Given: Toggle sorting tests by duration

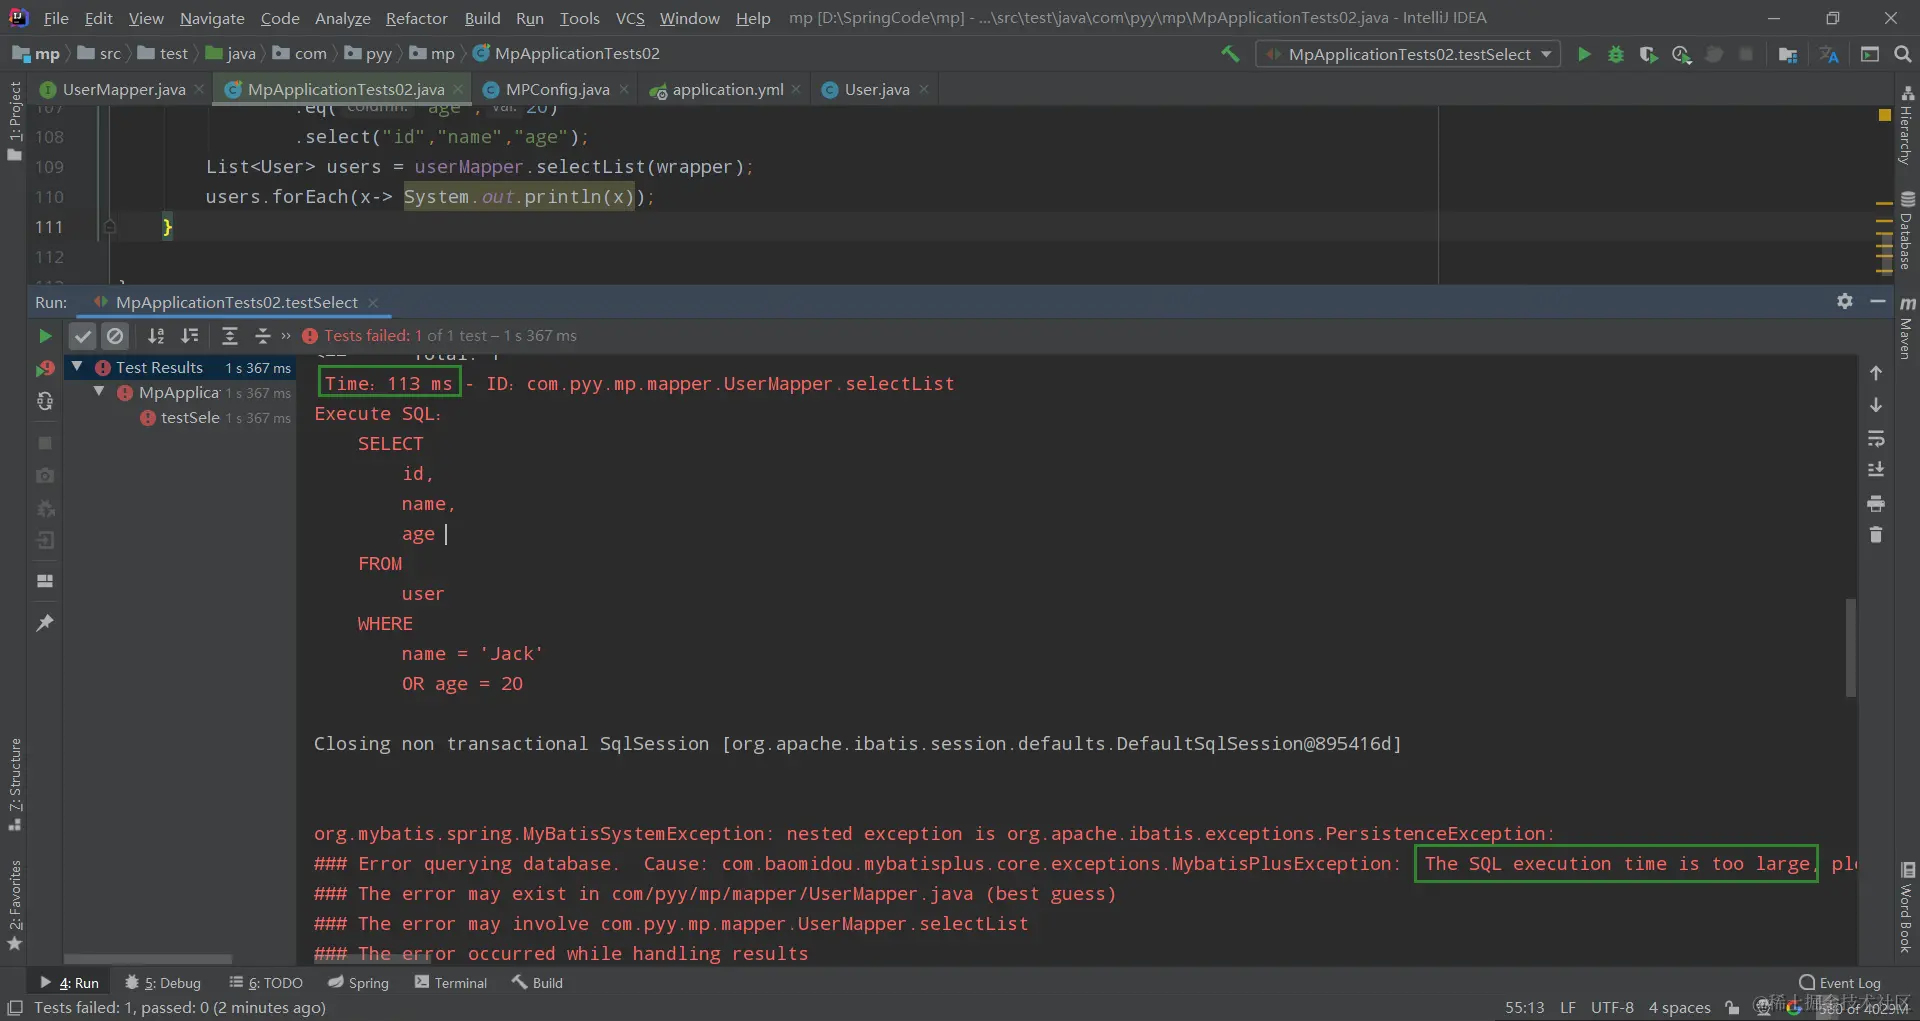Looking at the screenshot, I should [189, 336].
